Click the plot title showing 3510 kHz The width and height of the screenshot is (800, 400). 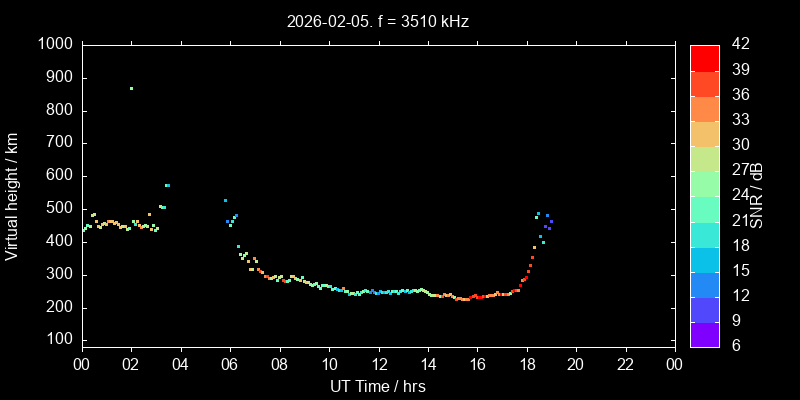click(377, 20)
